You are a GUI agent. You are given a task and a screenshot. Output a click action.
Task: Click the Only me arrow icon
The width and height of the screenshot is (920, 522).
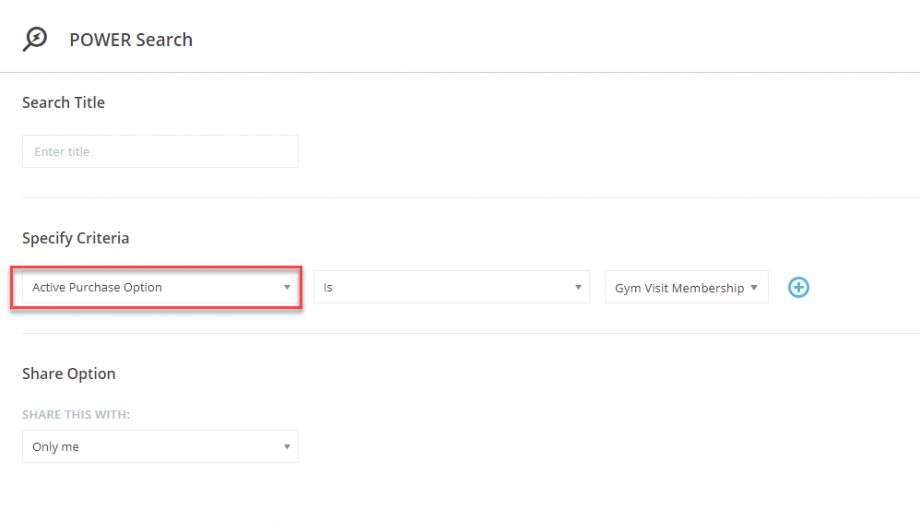tap(287, 447)
